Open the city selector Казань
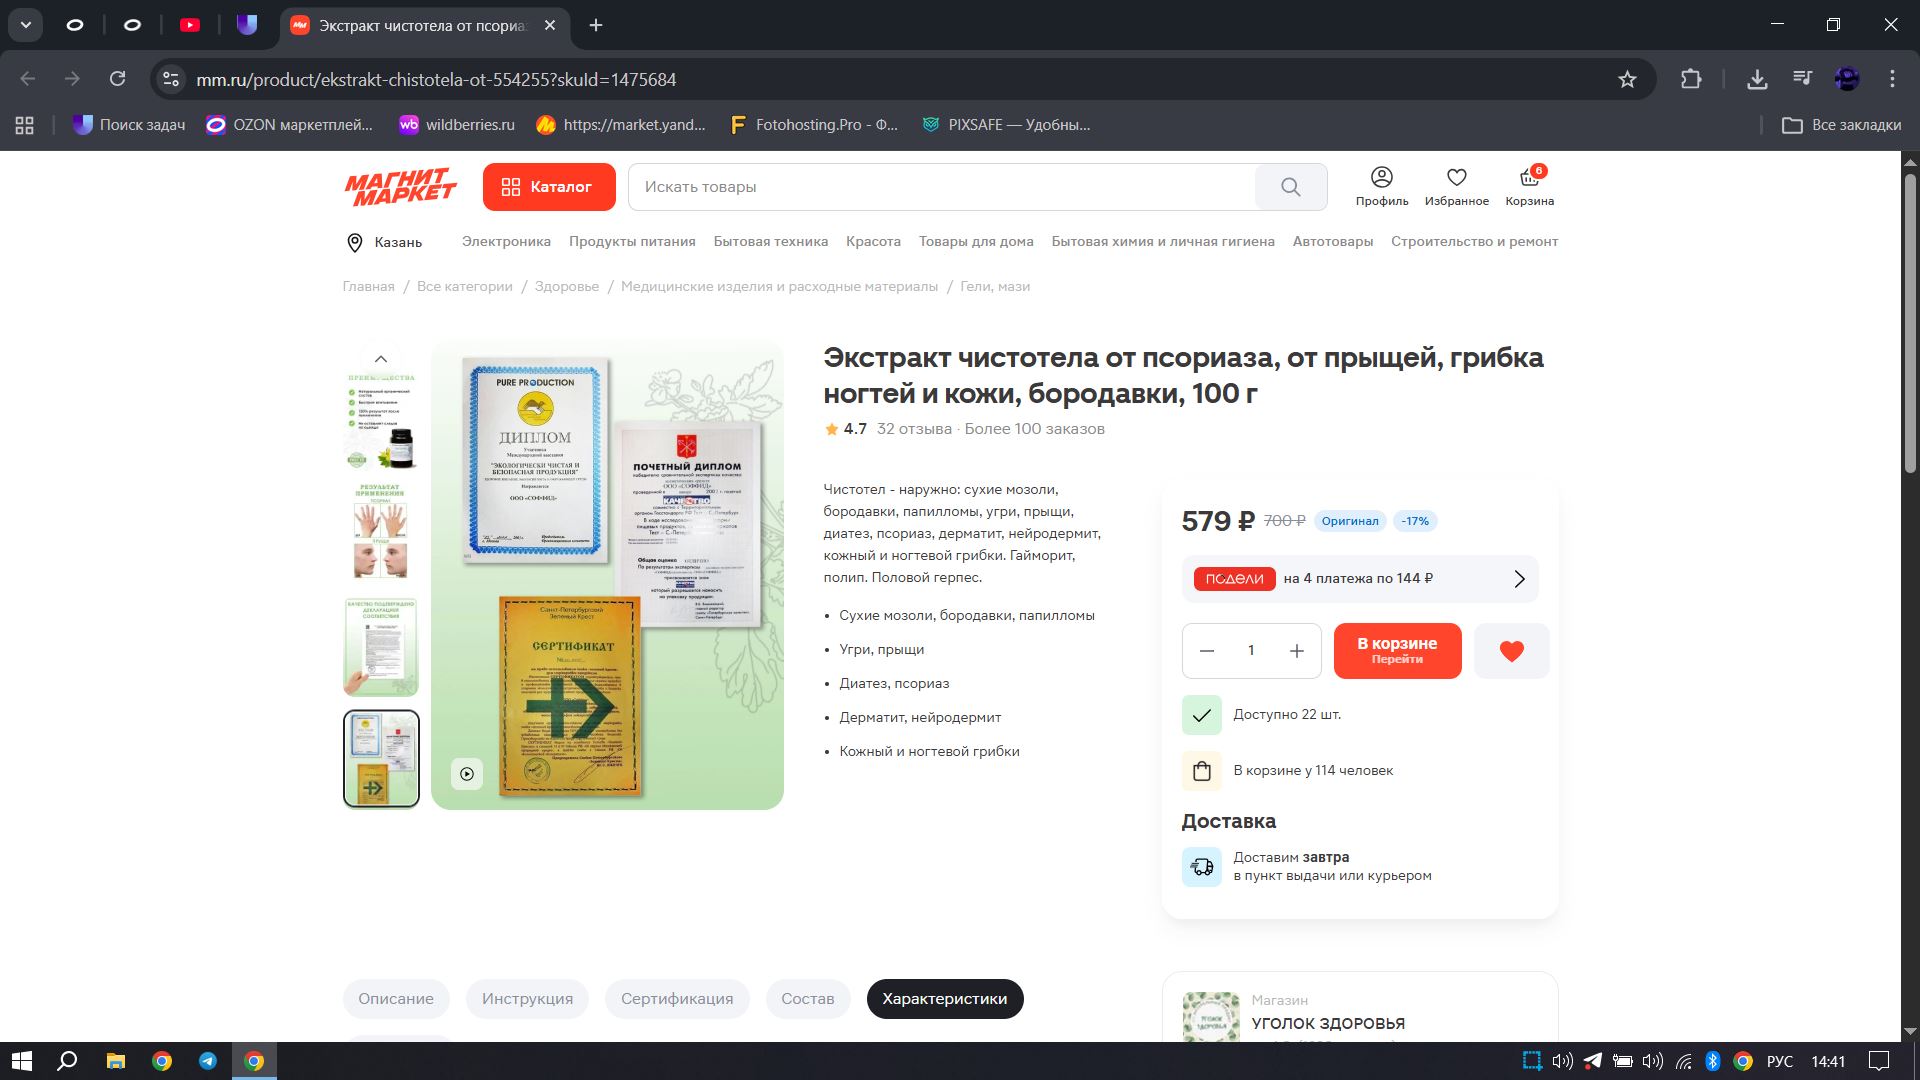This screenshot has width=1920, height=1080. (385, 242)
